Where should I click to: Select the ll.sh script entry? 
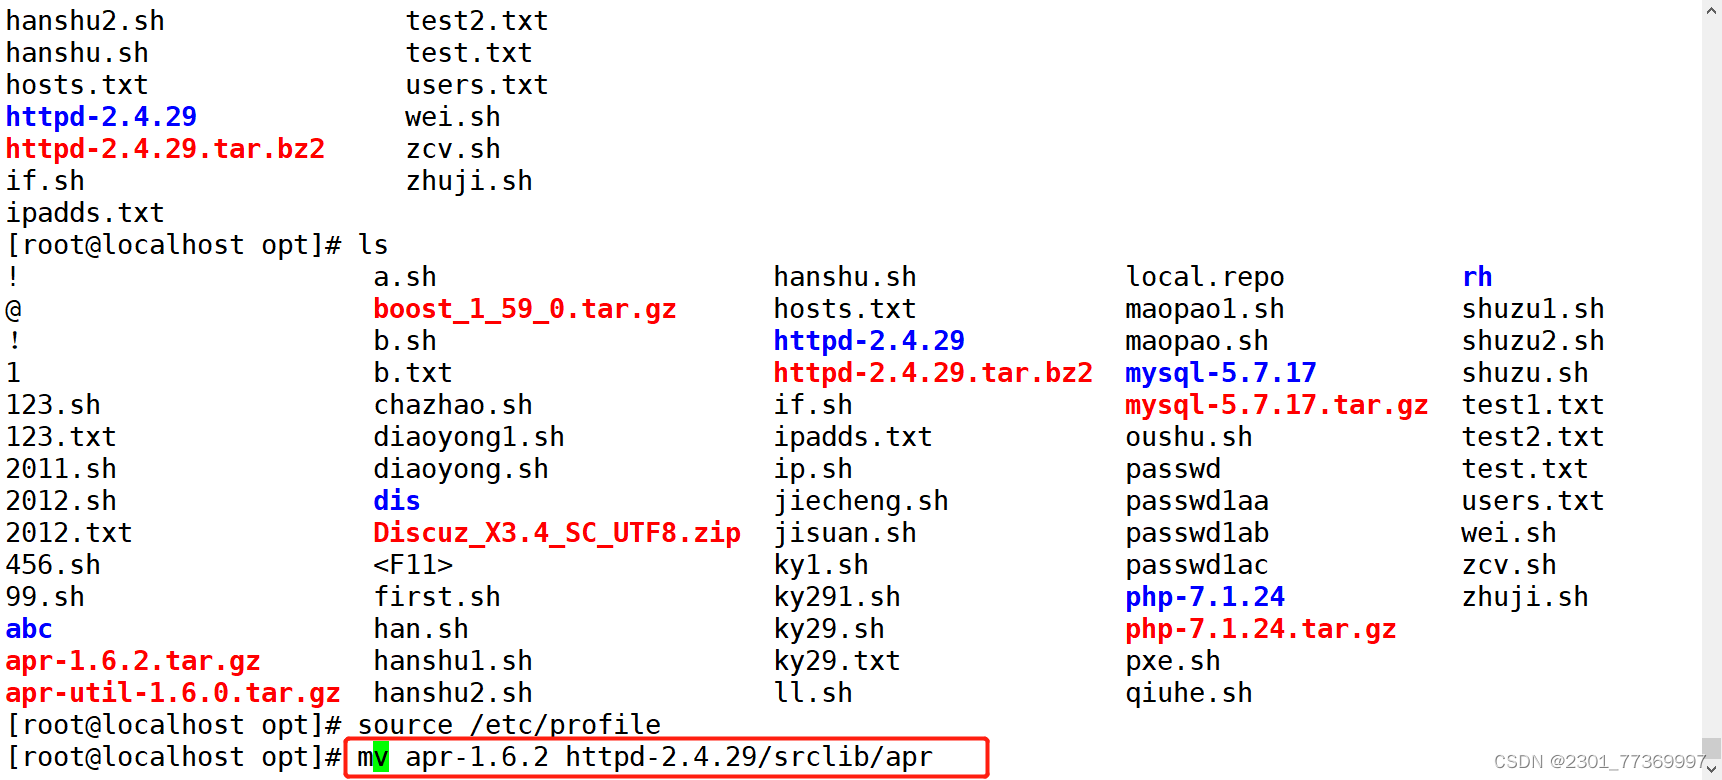[x=813, y=693]
